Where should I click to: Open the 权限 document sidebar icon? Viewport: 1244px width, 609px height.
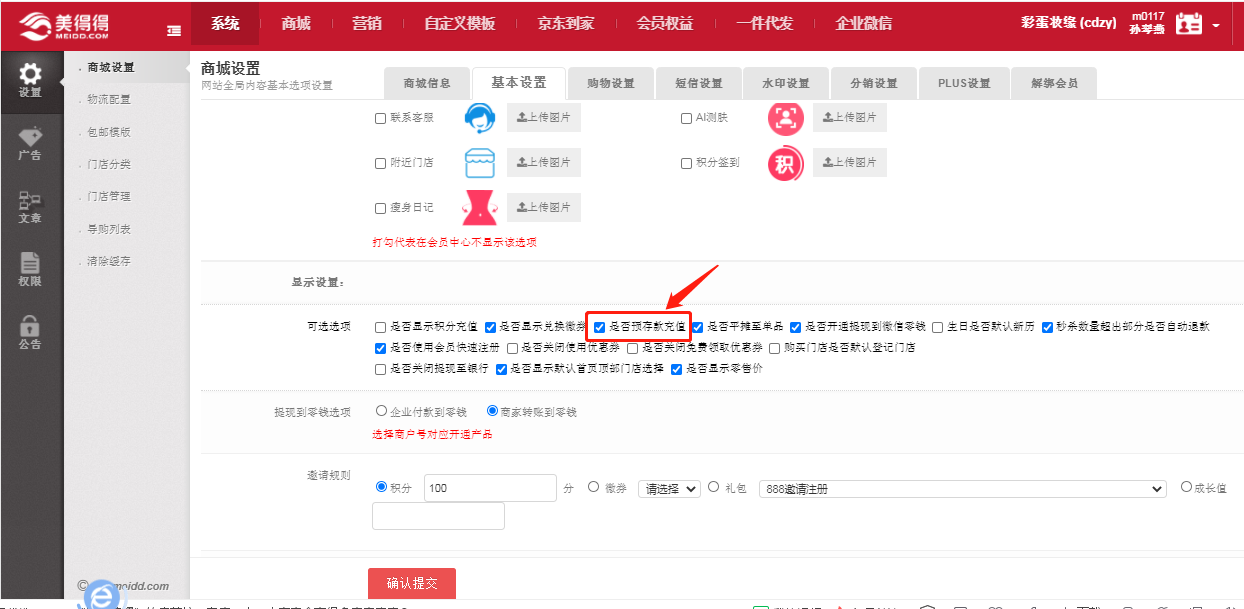30,268
